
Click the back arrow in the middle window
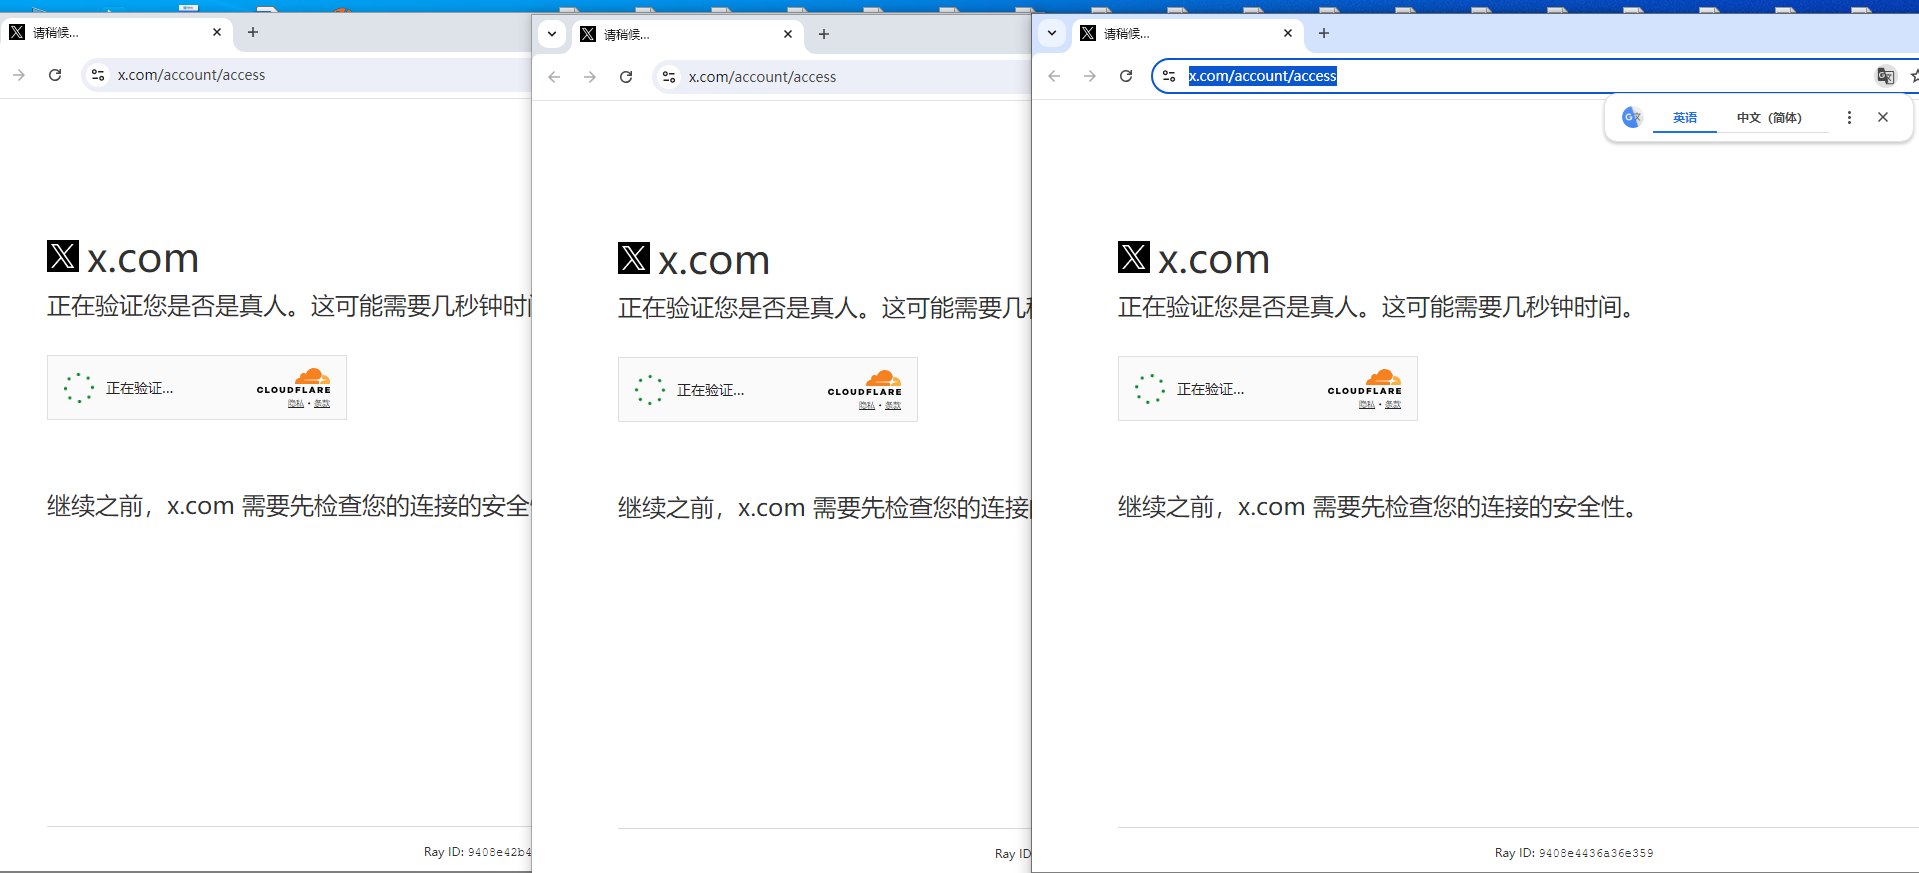pyautogui.click(x=554, y=77)
